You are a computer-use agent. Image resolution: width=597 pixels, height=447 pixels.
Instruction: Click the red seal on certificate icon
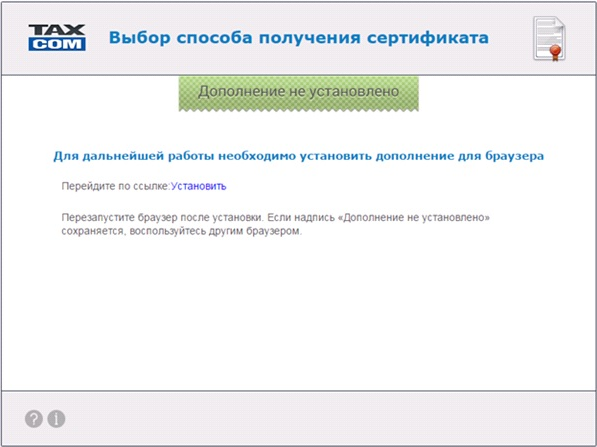pos(555,51)
